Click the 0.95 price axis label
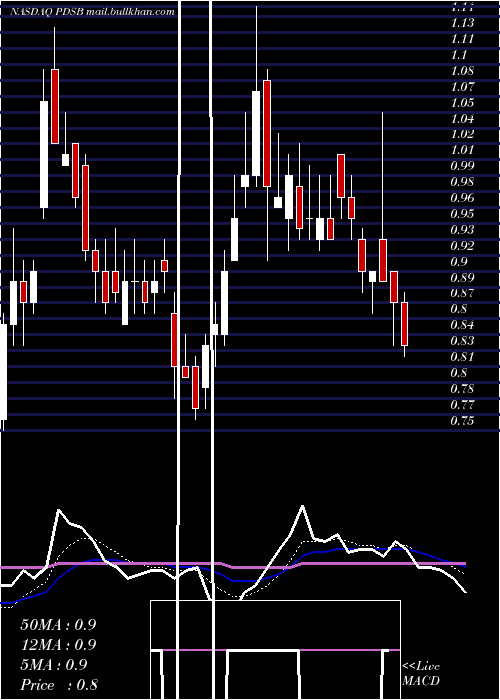This screenshot has height=700, width=500. [462, 213]
